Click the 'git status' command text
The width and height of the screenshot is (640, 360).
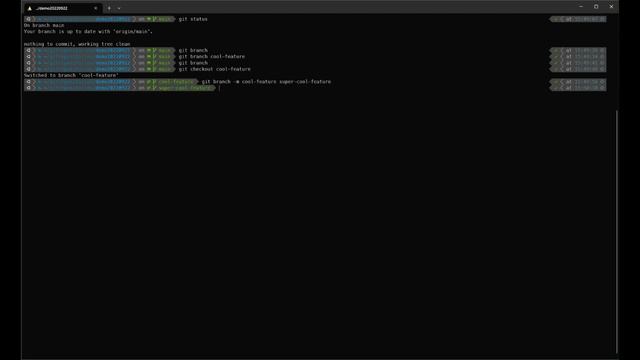point(193,19)
